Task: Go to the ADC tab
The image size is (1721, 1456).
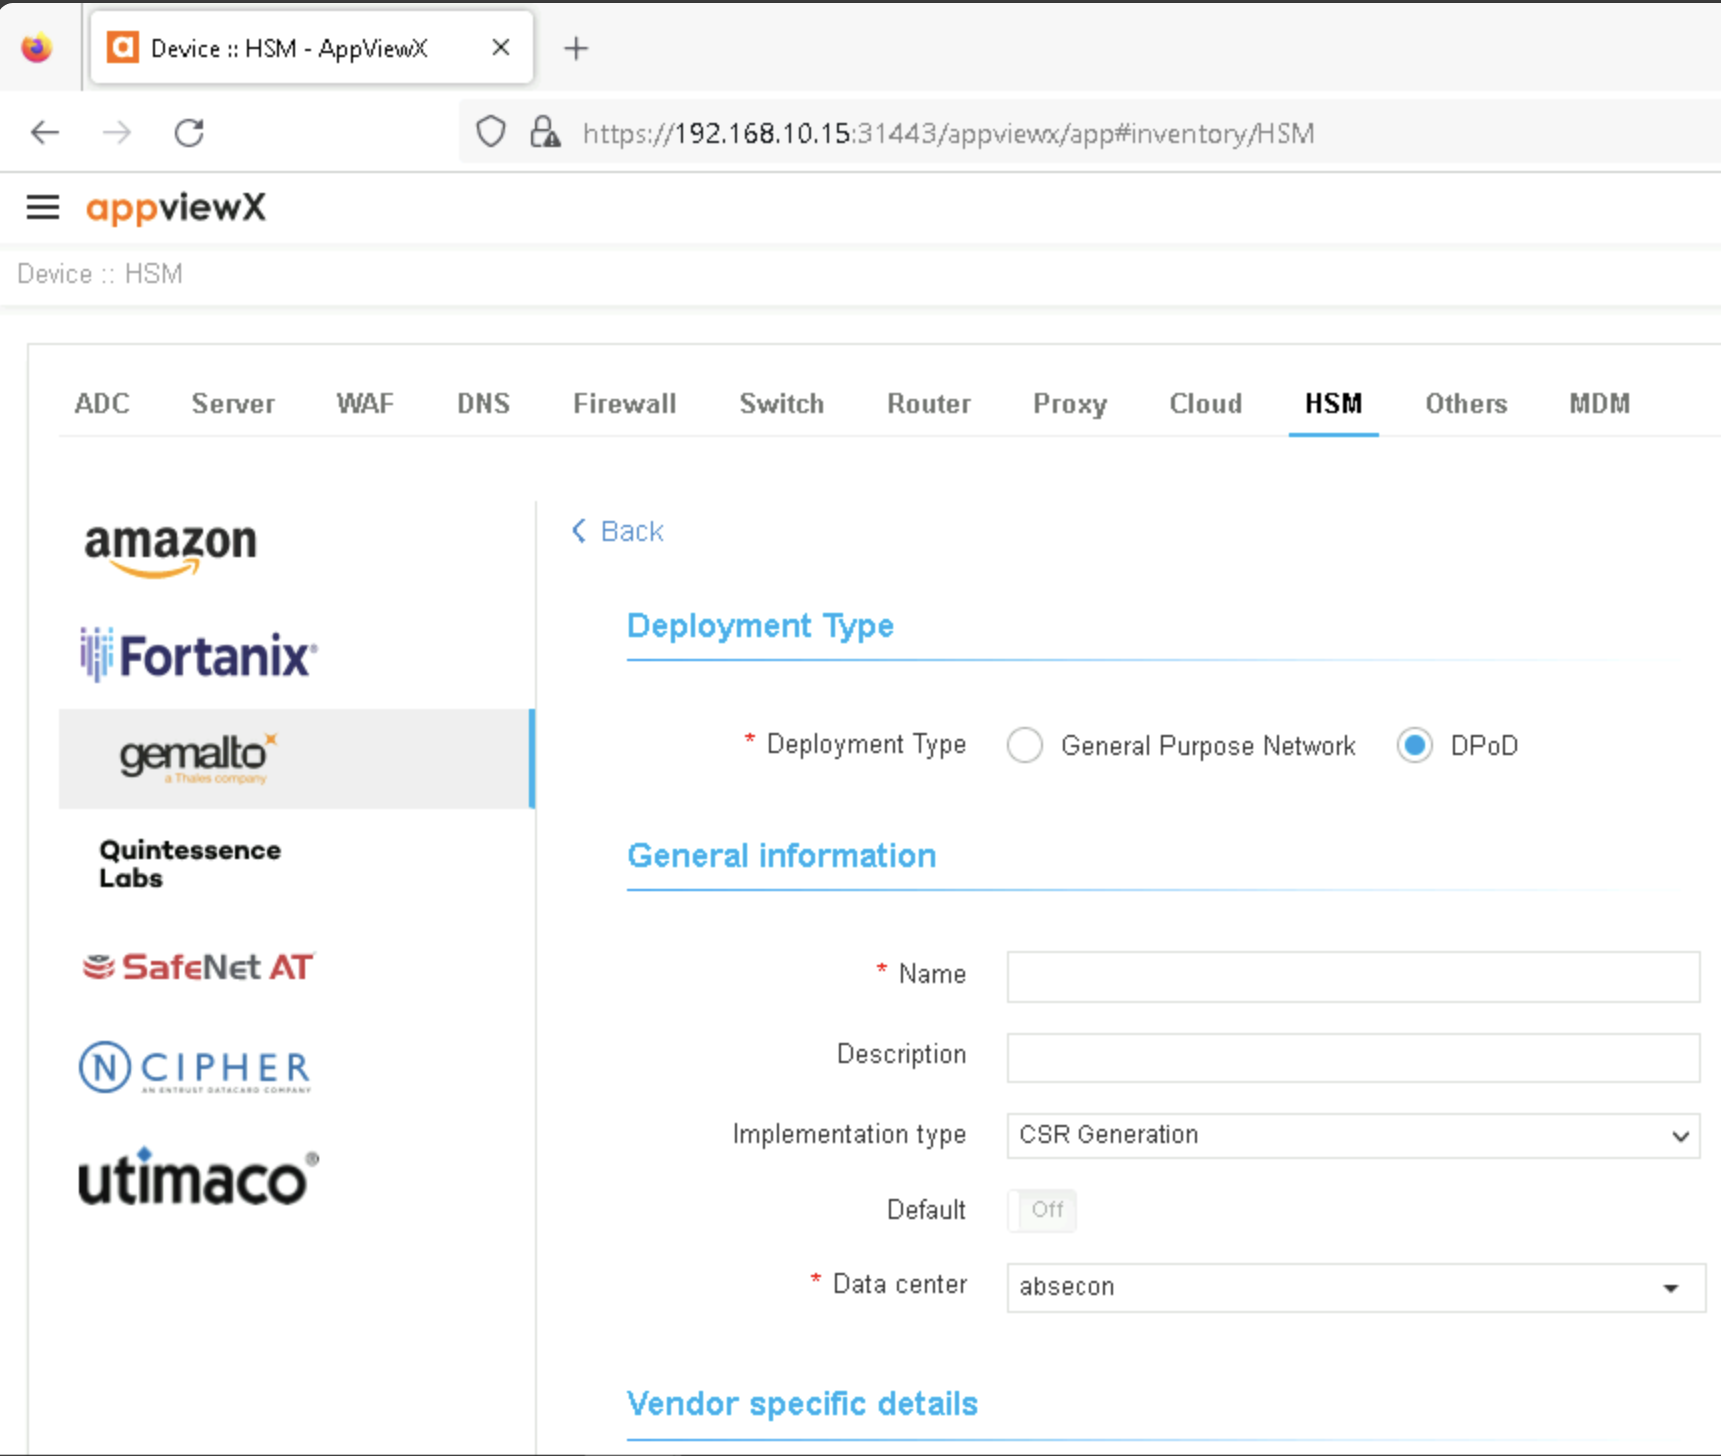Action: 102,404
